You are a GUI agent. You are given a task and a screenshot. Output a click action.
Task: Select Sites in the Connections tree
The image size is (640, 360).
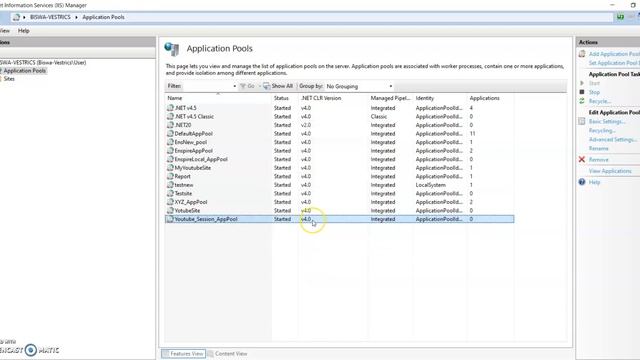(9, 79)
